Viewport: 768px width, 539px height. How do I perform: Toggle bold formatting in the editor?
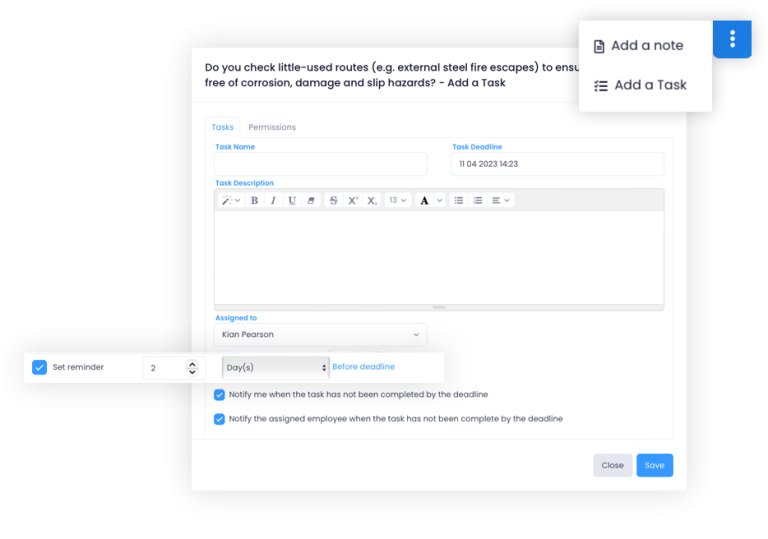point(254,200)
